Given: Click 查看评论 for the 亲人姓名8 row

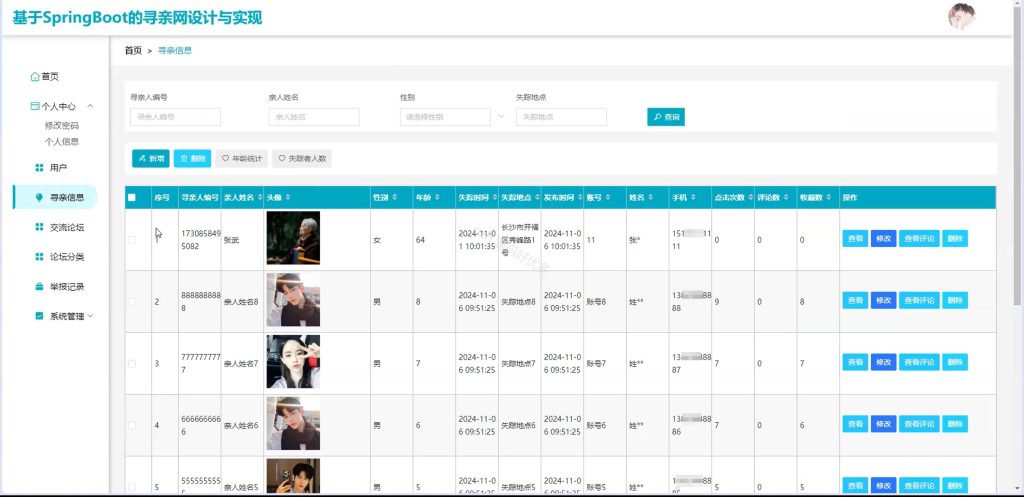Looking at the screenshot, I should tap(919, 300).
